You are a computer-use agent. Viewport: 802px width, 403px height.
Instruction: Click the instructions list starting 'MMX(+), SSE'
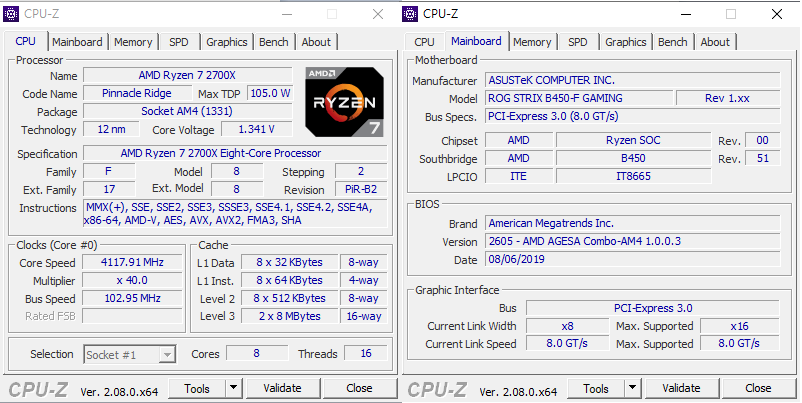tap(235, 214)
